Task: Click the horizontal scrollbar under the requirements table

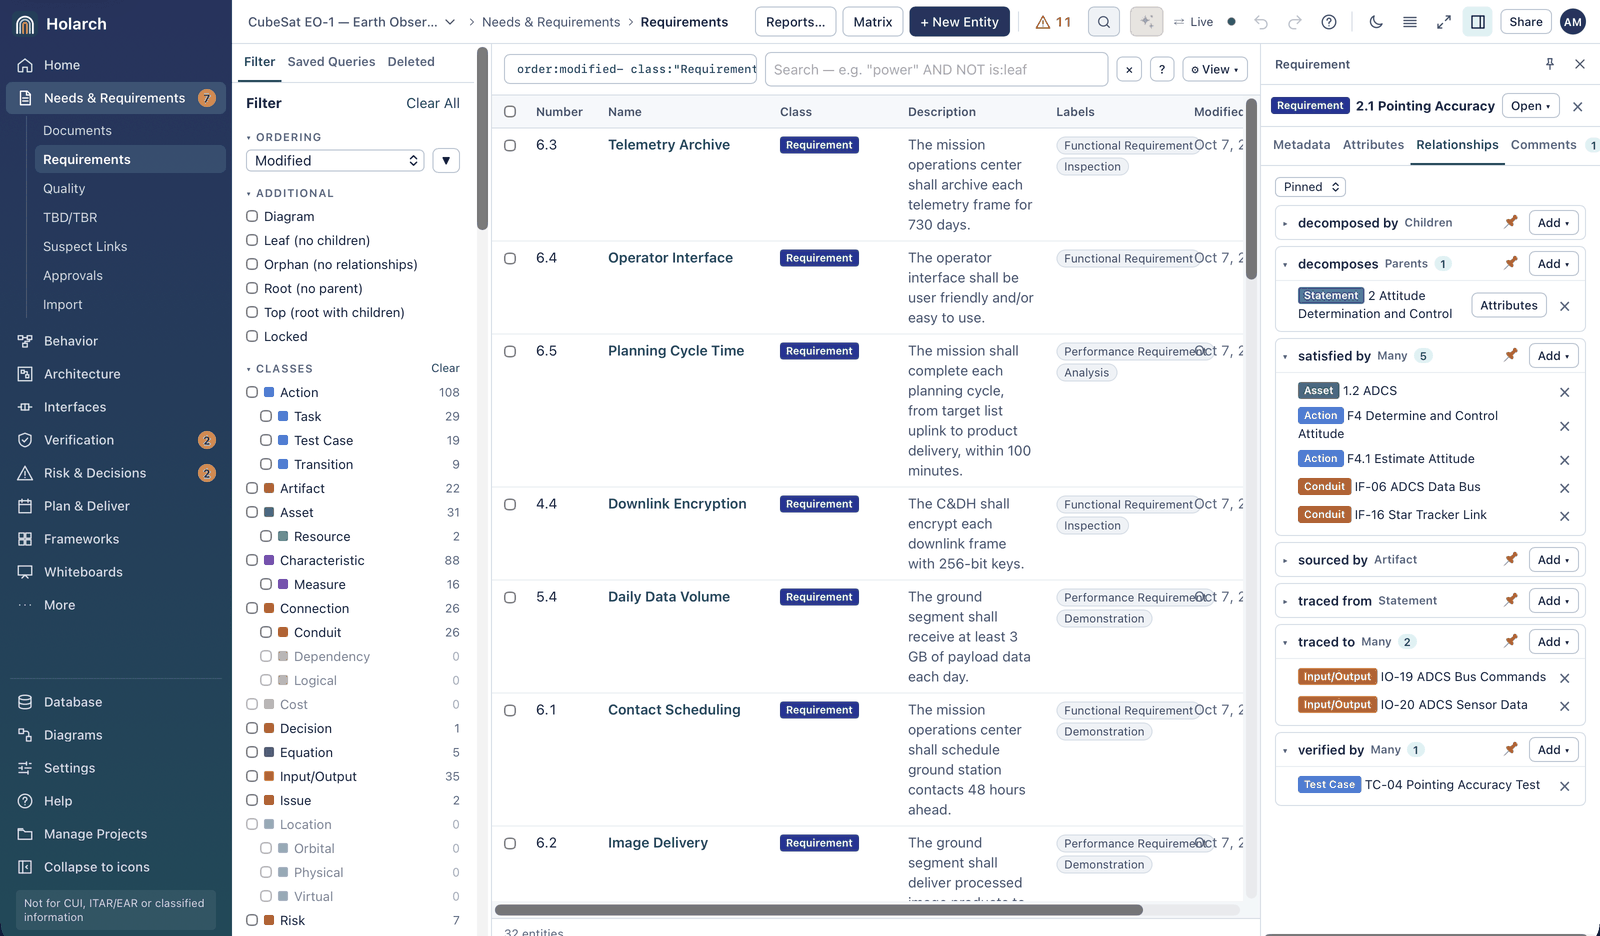Action: coord(819,910)
